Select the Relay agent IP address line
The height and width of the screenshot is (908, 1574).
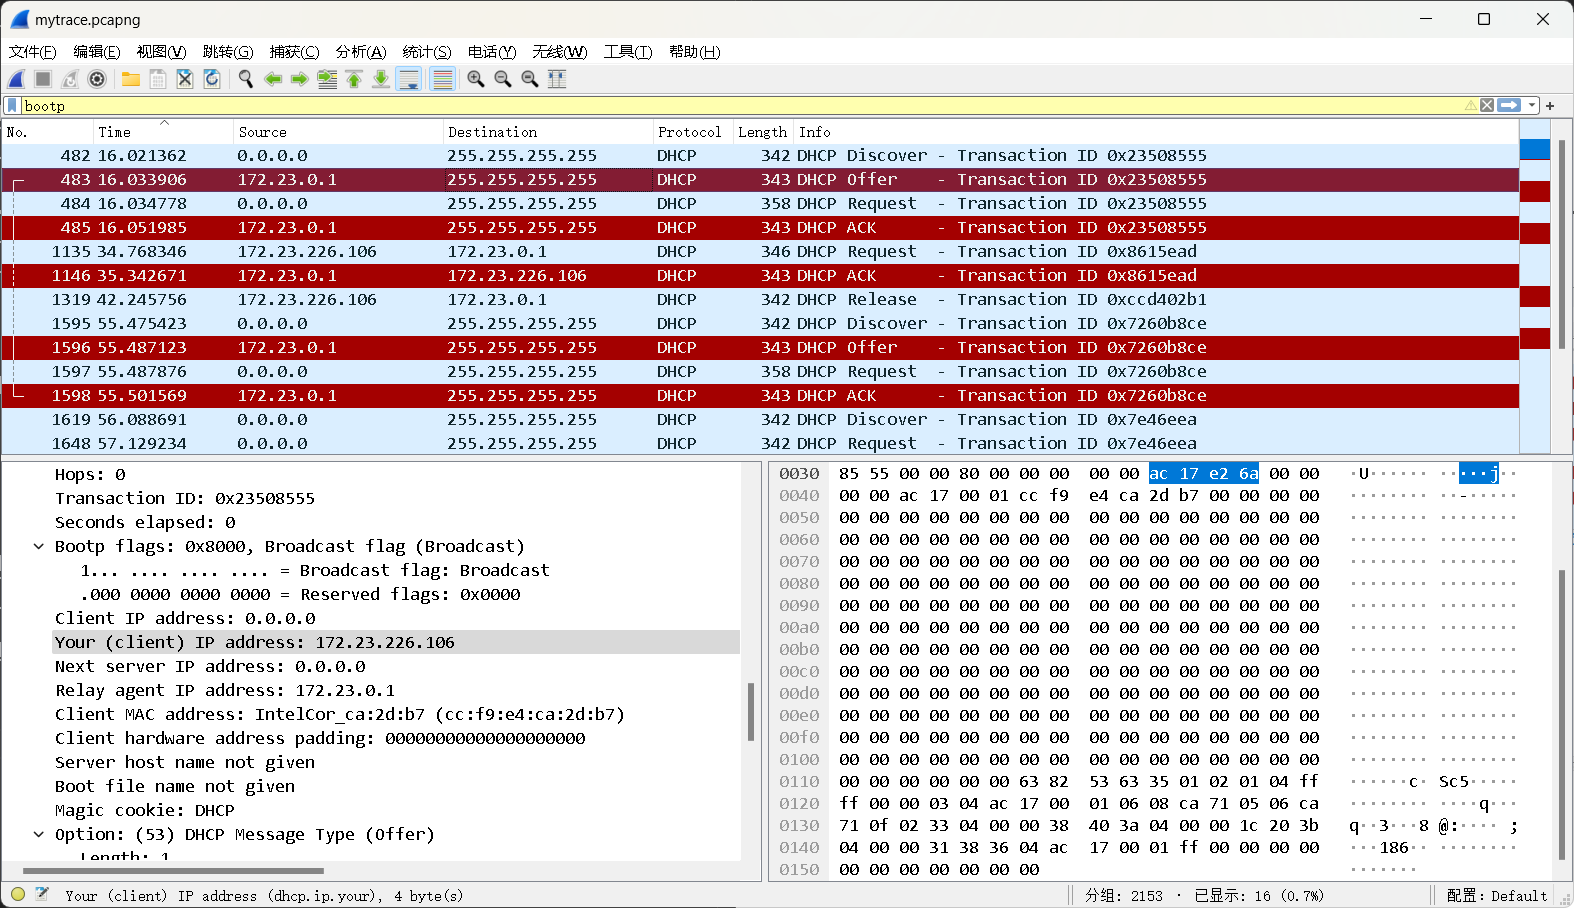pos(225,690)
